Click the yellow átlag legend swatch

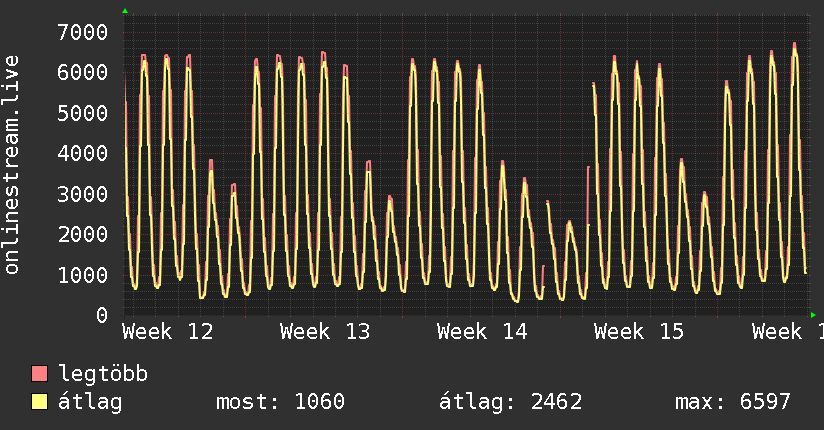tap(39, 402)
